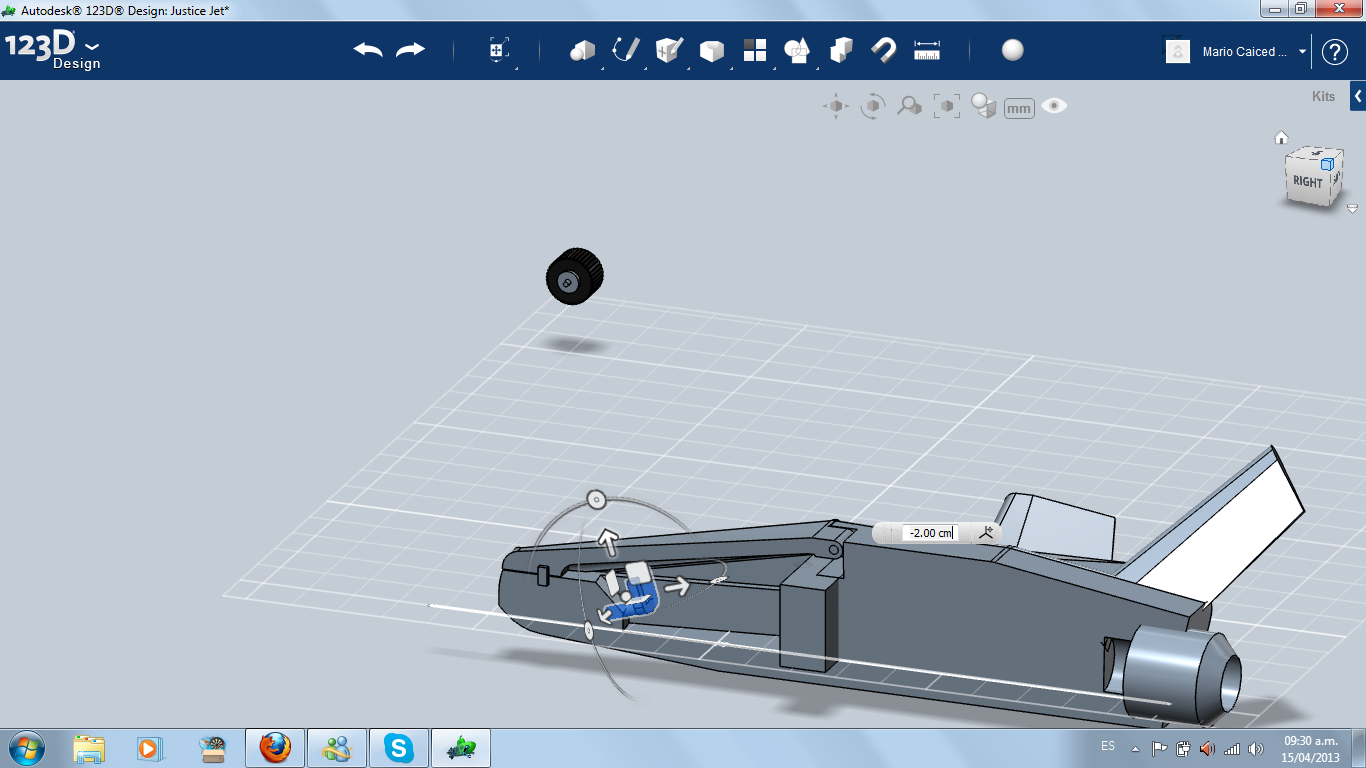Click the Fit view tool
Viewport: 1366px width, 768px height.
[946, 106]
